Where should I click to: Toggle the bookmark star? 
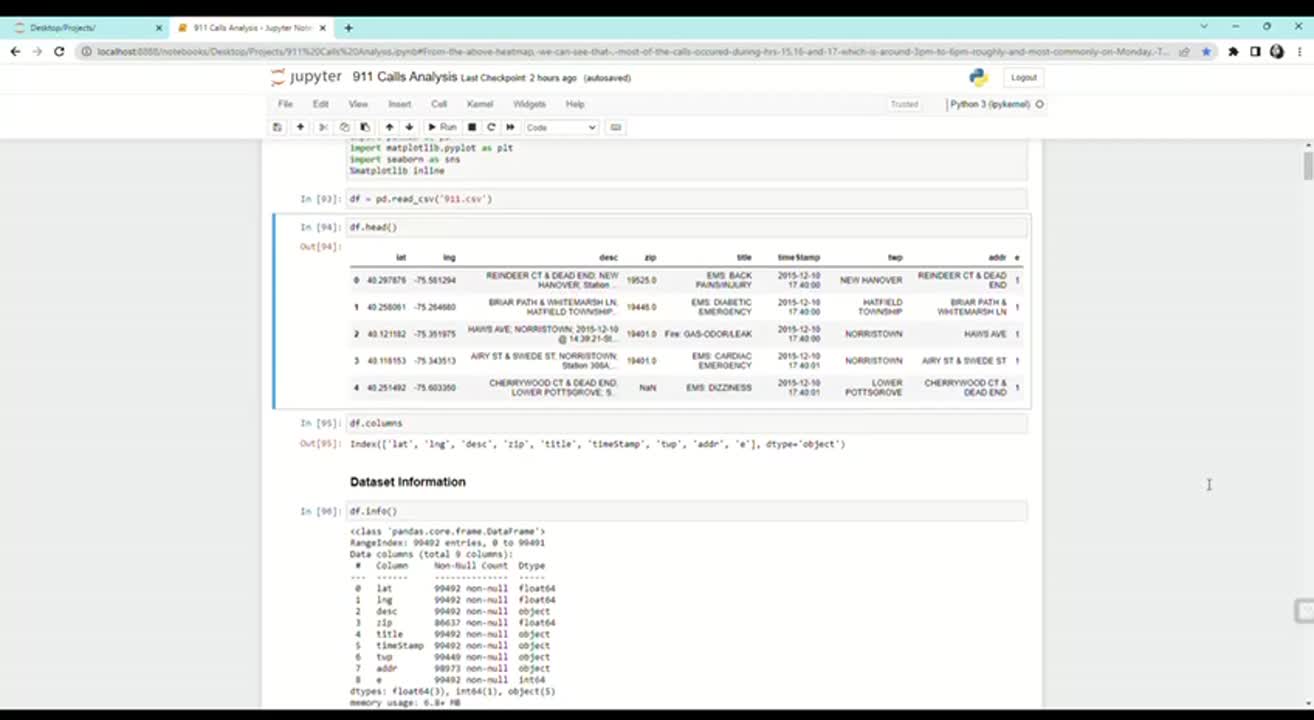[x=1206, y=52]
